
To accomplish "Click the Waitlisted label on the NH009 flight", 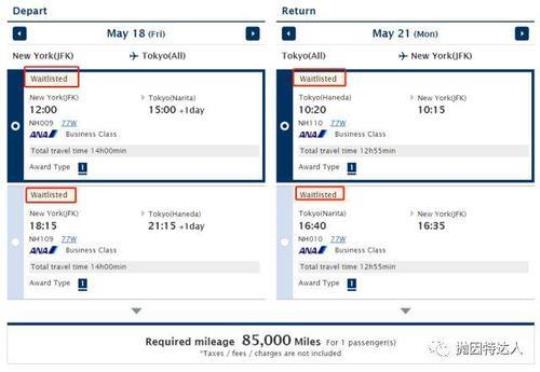I will [51, 77].
